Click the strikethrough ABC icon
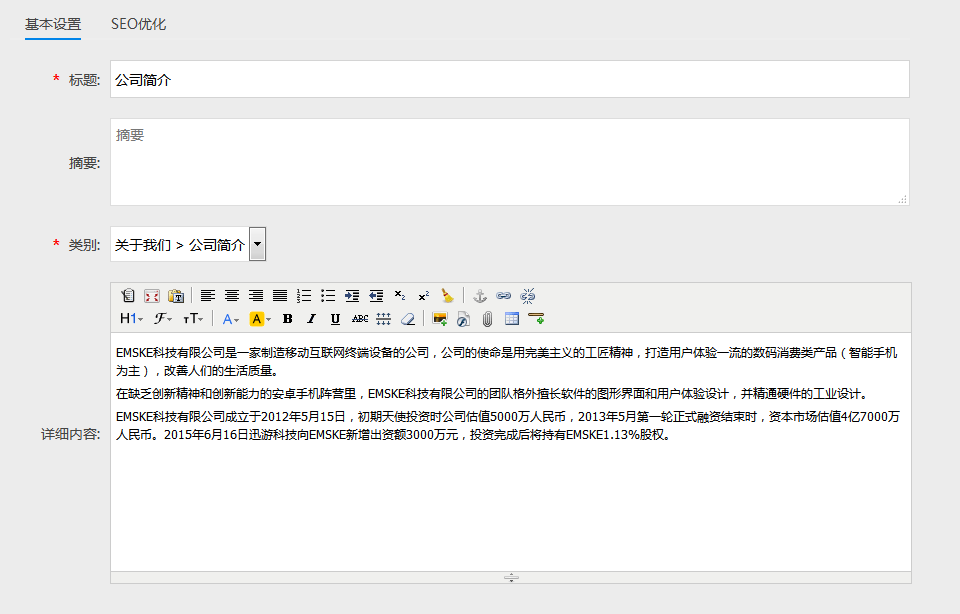Screen dimensions: 960x614 click(359, 319)
